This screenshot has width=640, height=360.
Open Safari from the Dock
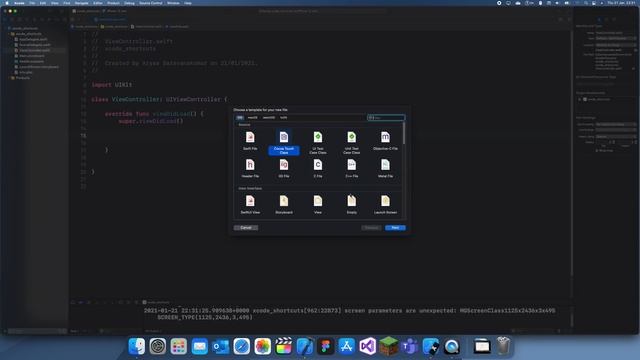click(x=242, y=346)
